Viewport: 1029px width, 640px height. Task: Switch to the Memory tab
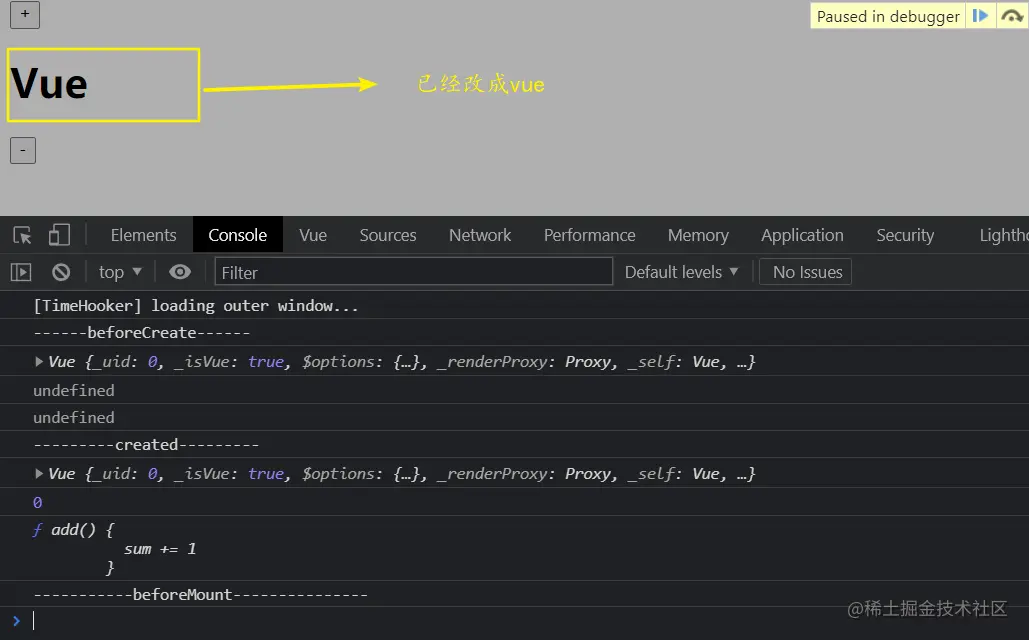click(x=698, y=235)
